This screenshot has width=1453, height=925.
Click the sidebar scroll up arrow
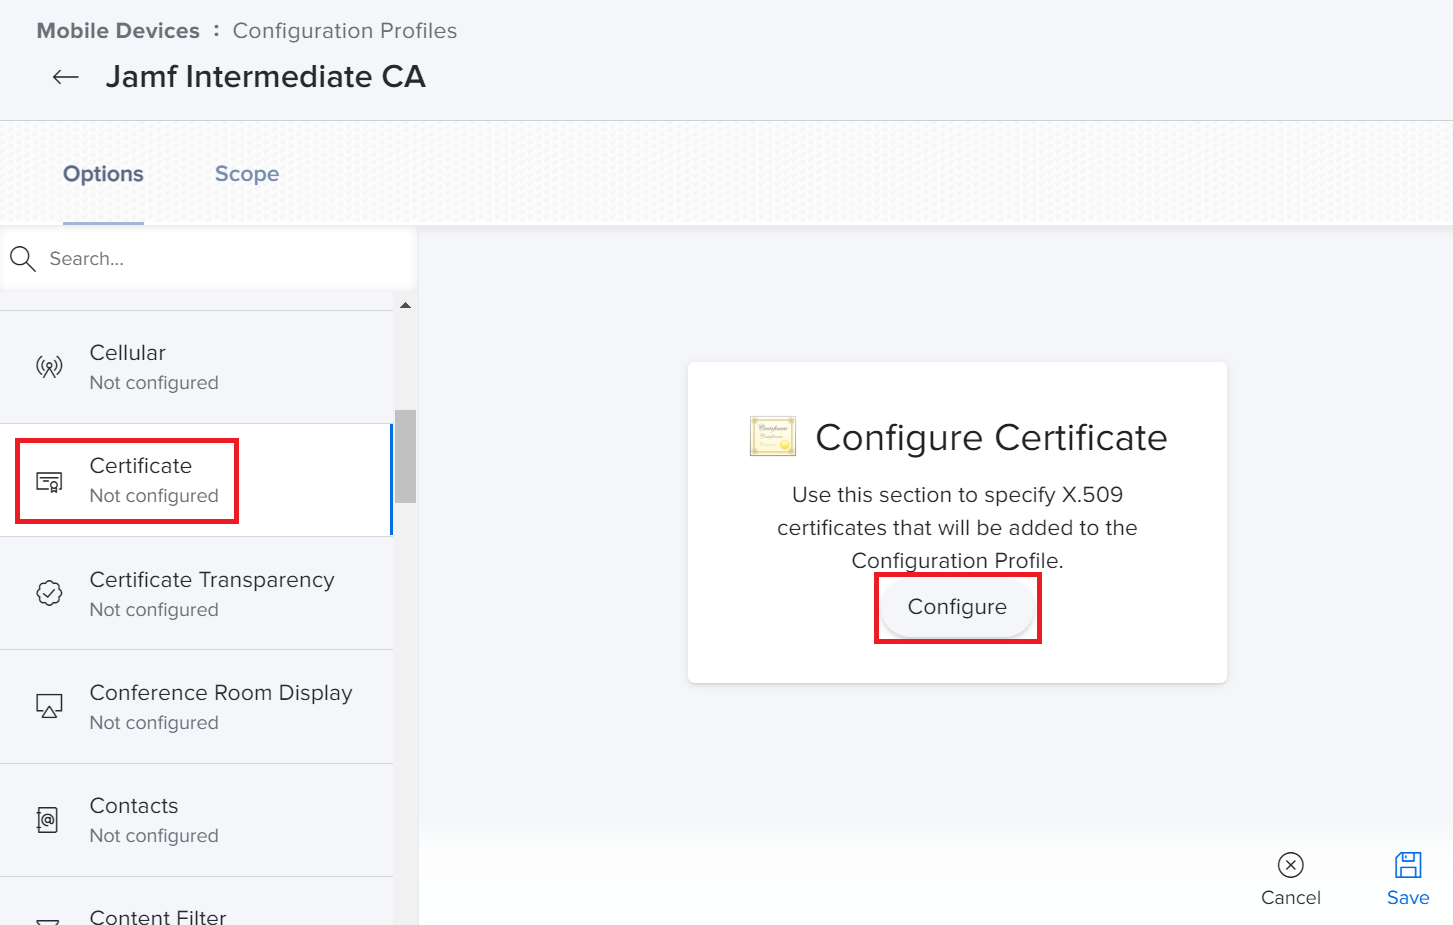point(405,305)
